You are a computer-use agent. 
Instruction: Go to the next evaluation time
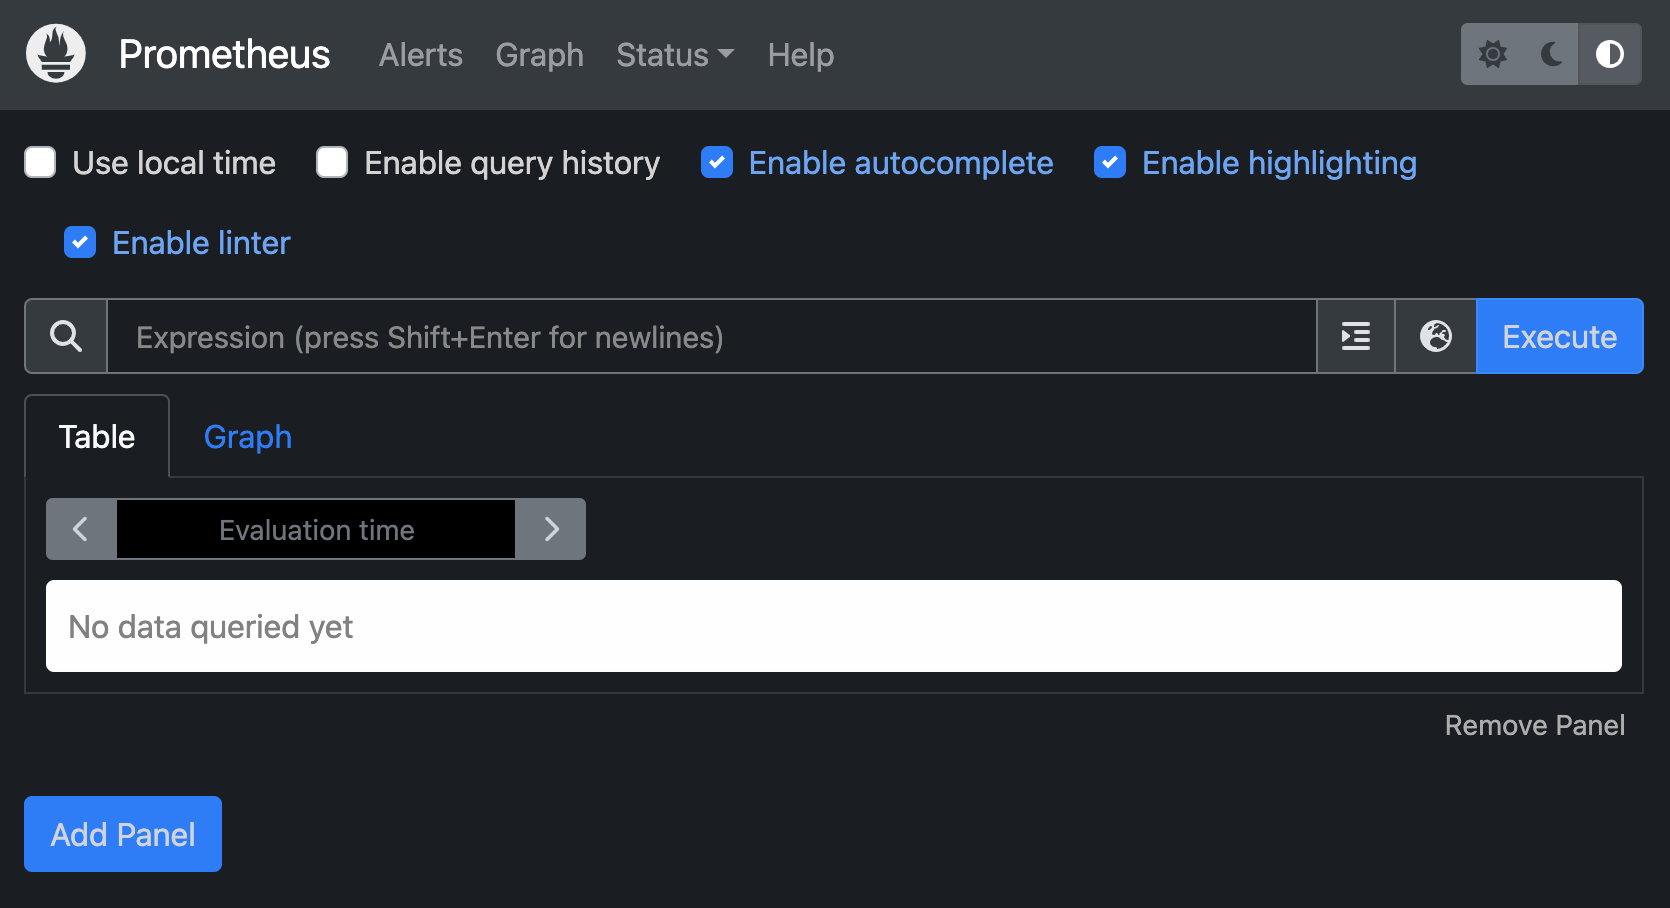(x=551, y=529)
